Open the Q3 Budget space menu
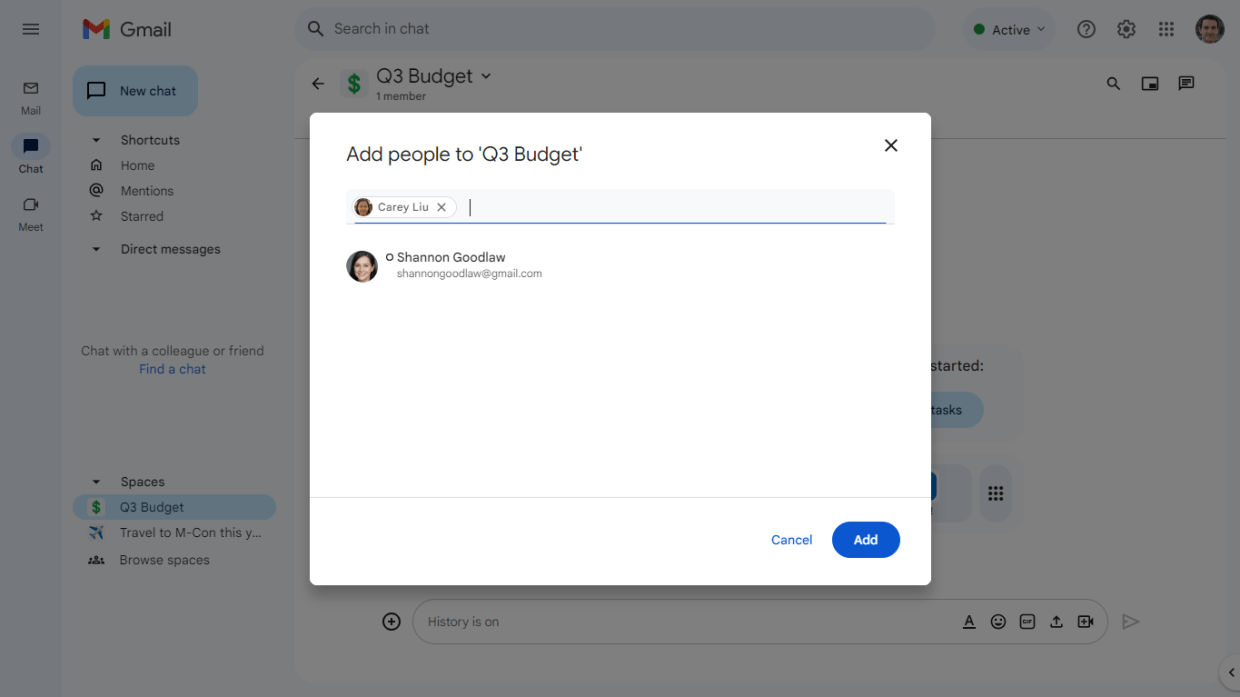Screen dimensions: 1240x697 (486, 75)
